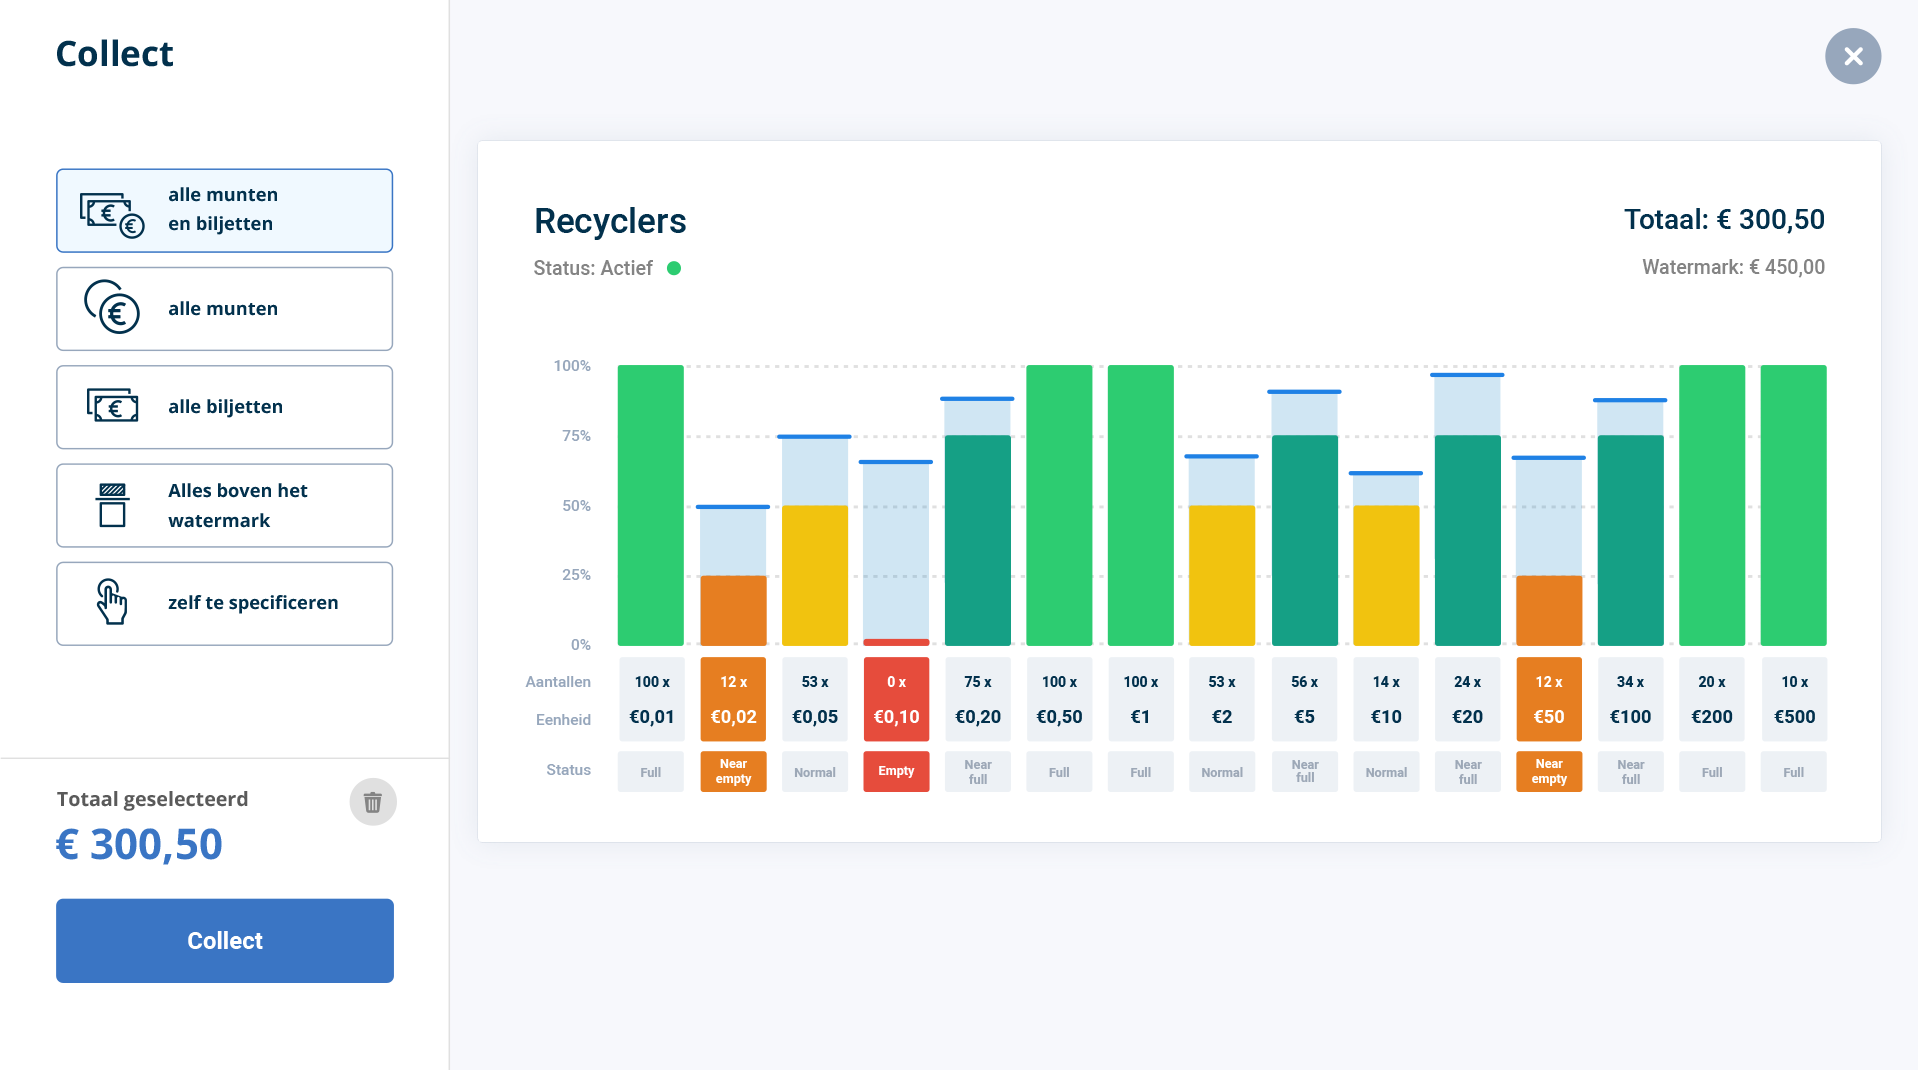Click the blue level marker above €0,05 bar
The image size is (1918, 1070).
pyautogui.click(x=814, y=437)
